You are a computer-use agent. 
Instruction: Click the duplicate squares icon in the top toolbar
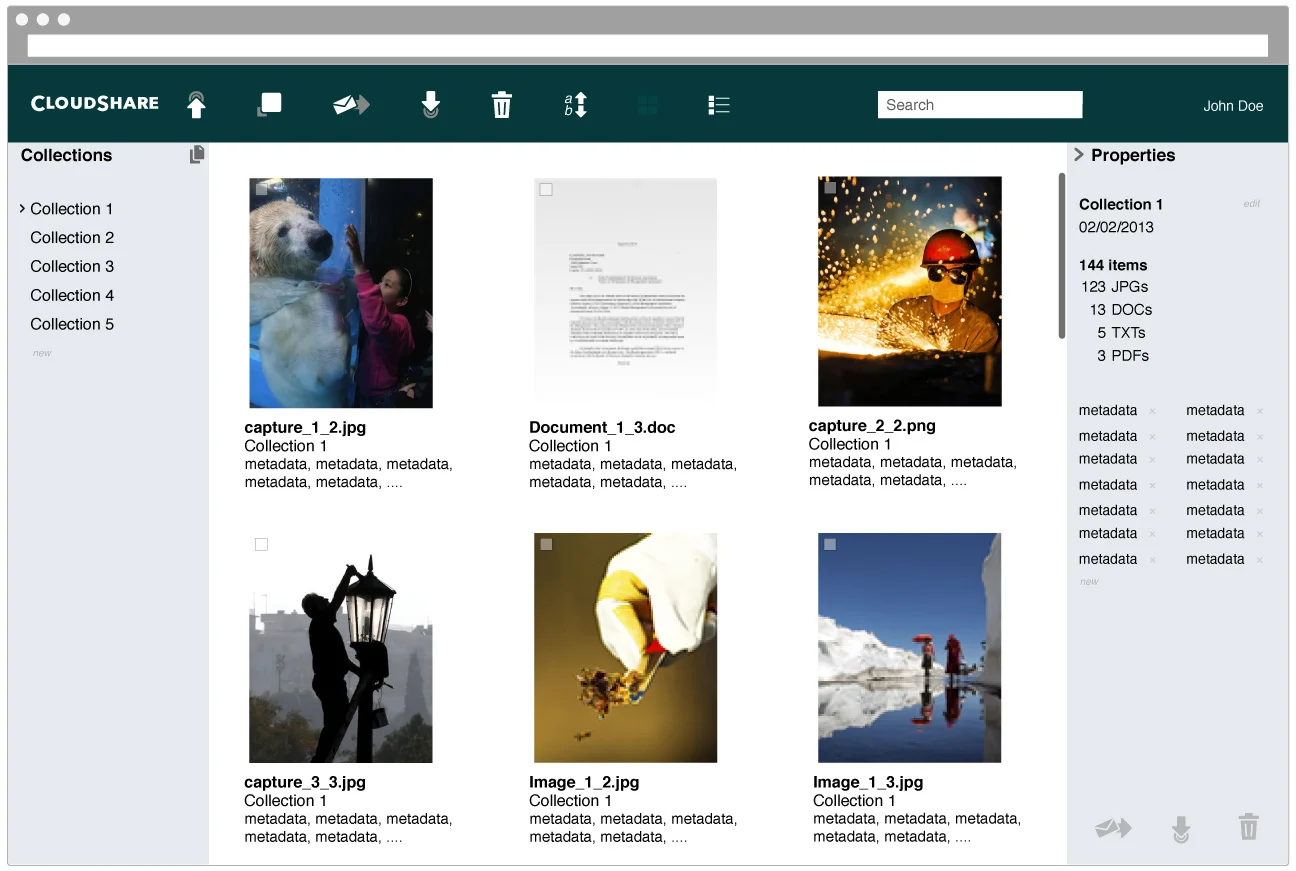[269, 105]
